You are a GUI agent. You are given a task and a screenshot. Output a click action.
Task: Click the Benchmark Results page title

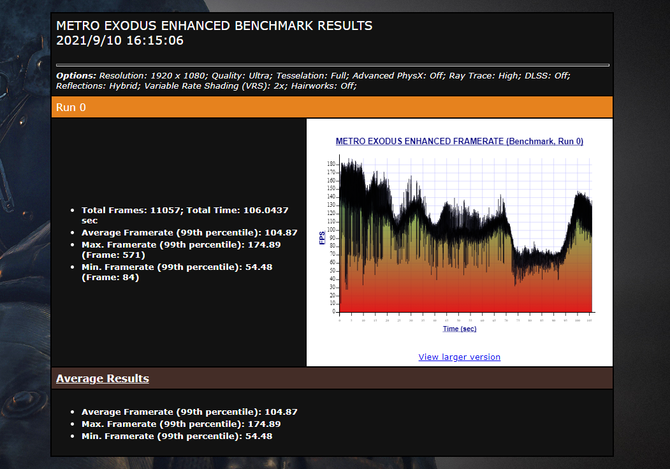214,25
